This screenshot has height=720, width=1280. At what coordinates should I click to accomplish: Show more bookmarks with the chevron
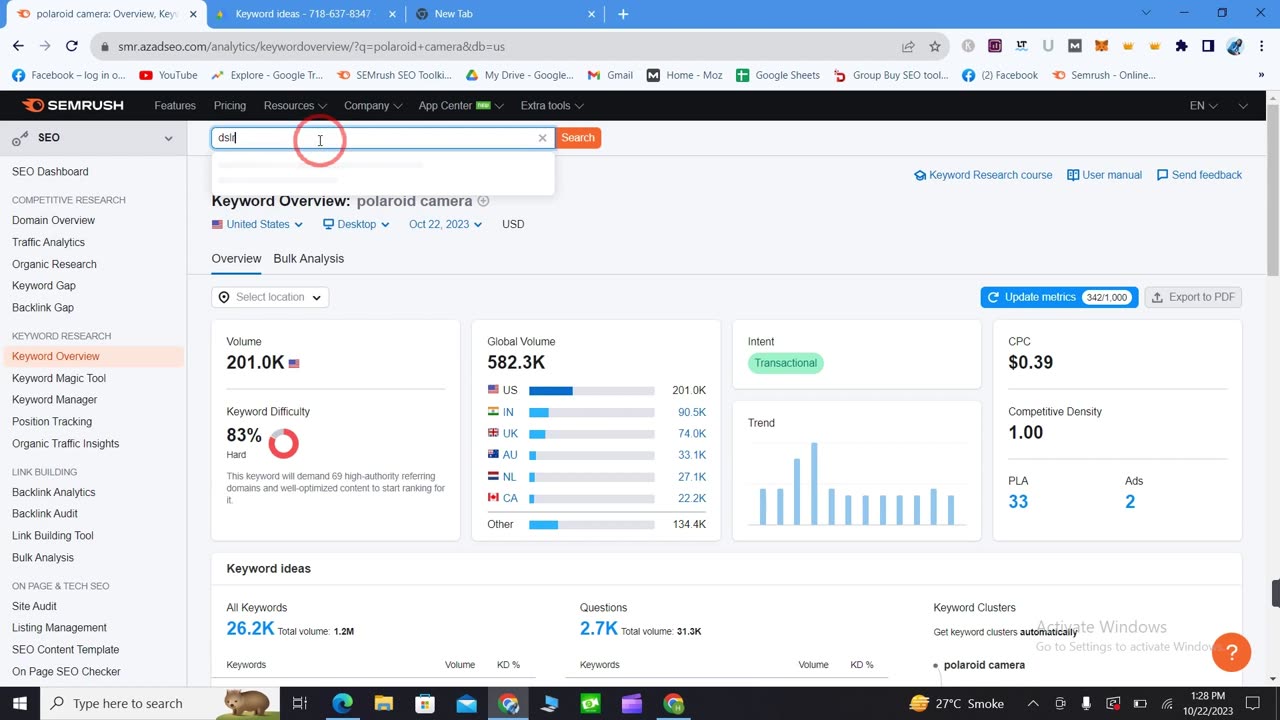tap(1261, 75)
